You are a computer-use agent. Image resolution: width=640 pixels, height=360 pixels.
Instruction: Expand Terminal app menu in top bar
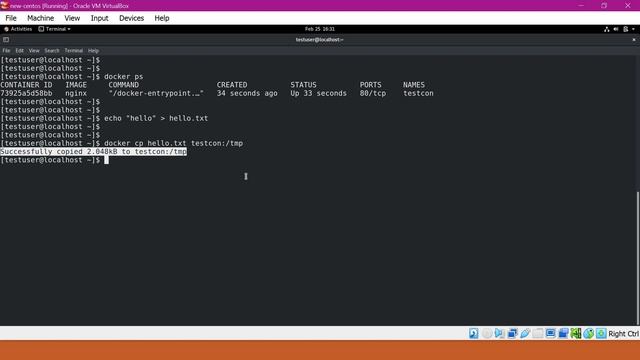click(54, 29)
